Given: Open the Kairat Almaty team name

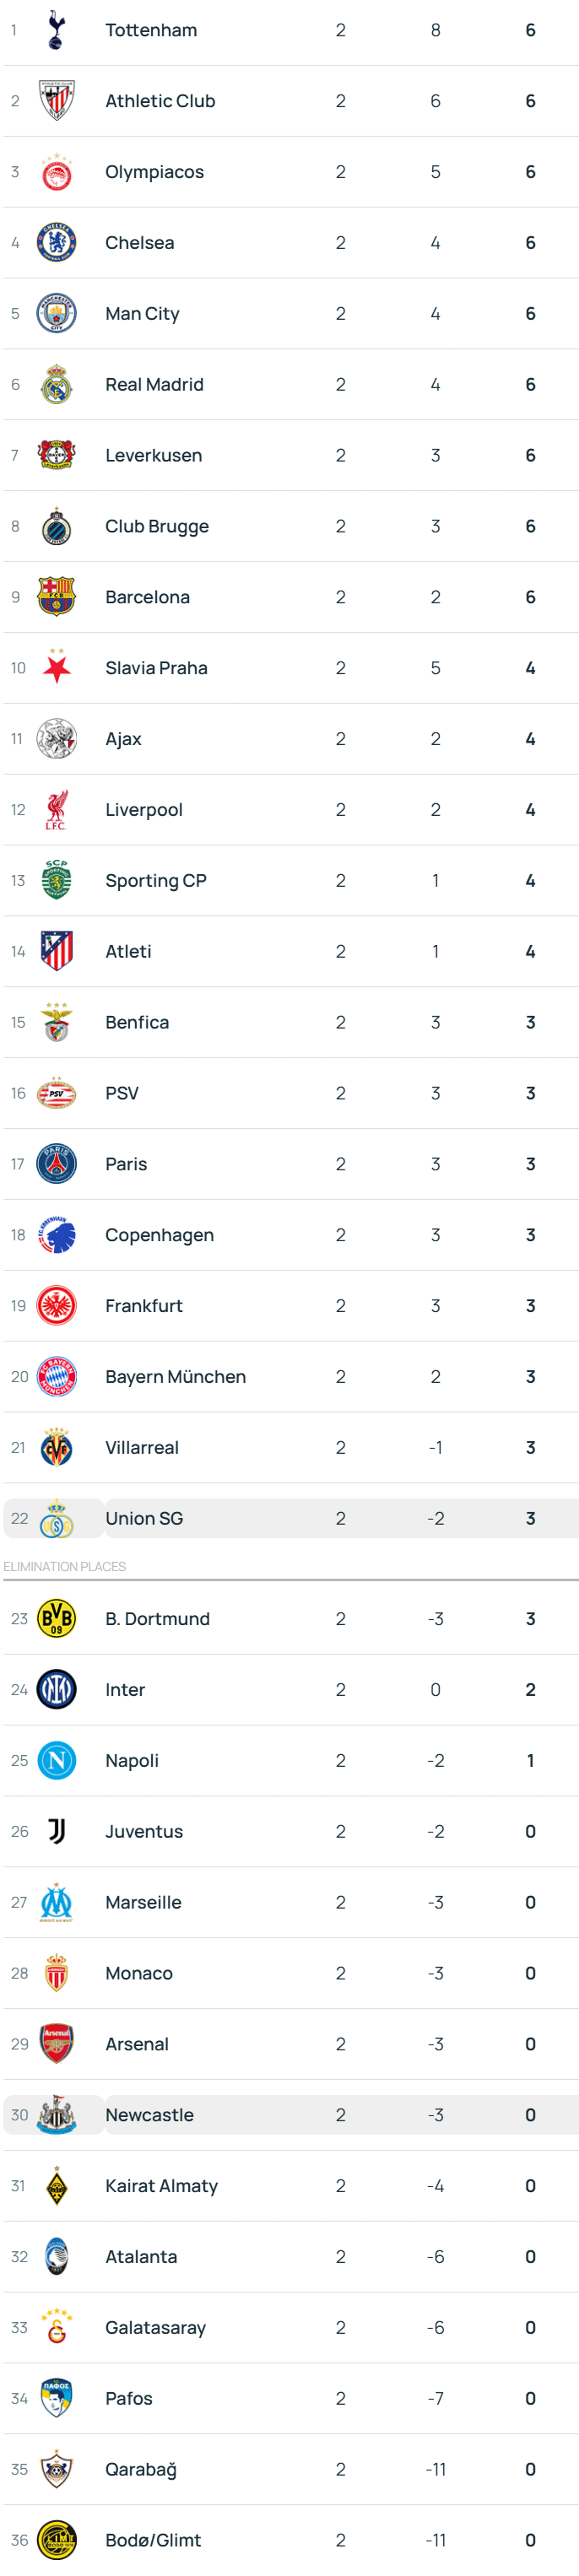Looking at the screenshot, I should (x=161, y=2185).
